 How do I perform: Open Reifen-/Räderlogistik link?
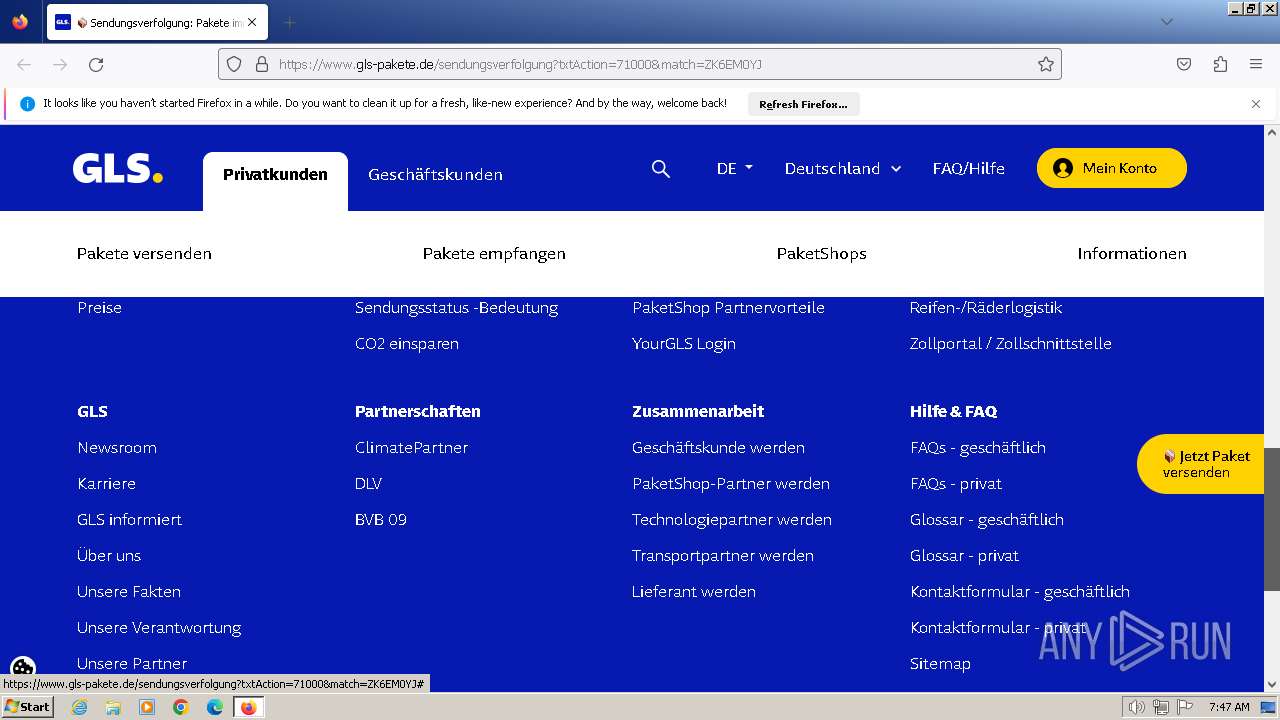pos(986,308)
